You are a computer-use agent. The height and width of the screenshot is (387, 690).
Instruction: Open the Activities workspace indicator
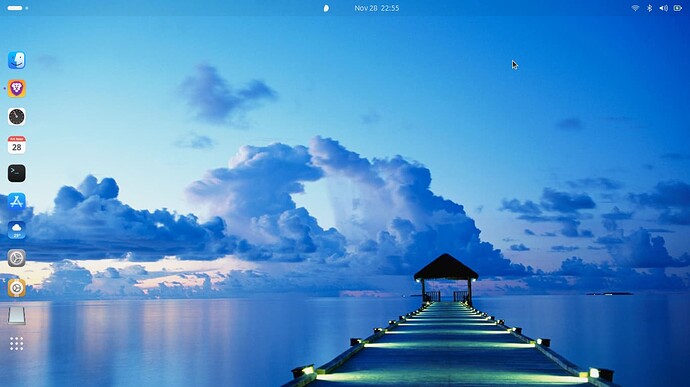(18, 8)
